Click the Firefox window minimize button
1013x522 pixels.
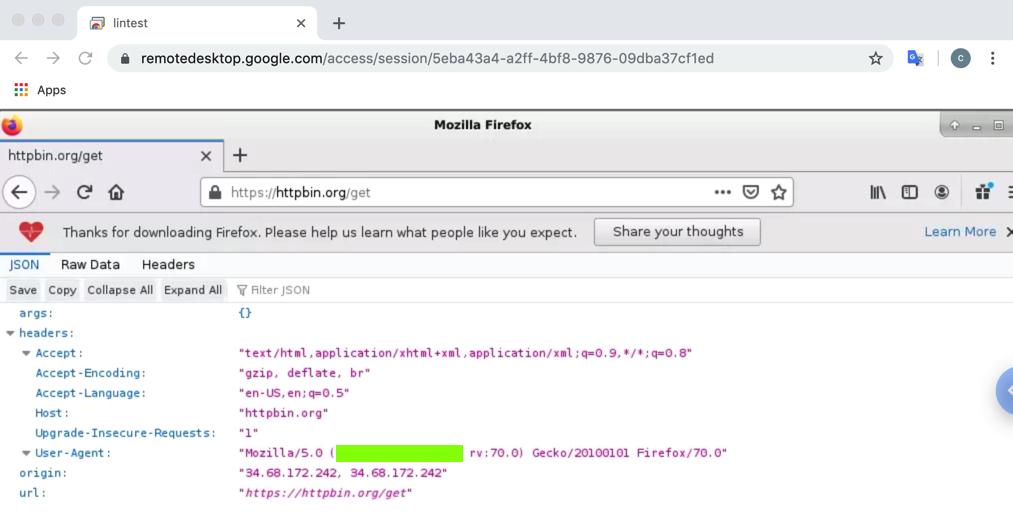977,126
